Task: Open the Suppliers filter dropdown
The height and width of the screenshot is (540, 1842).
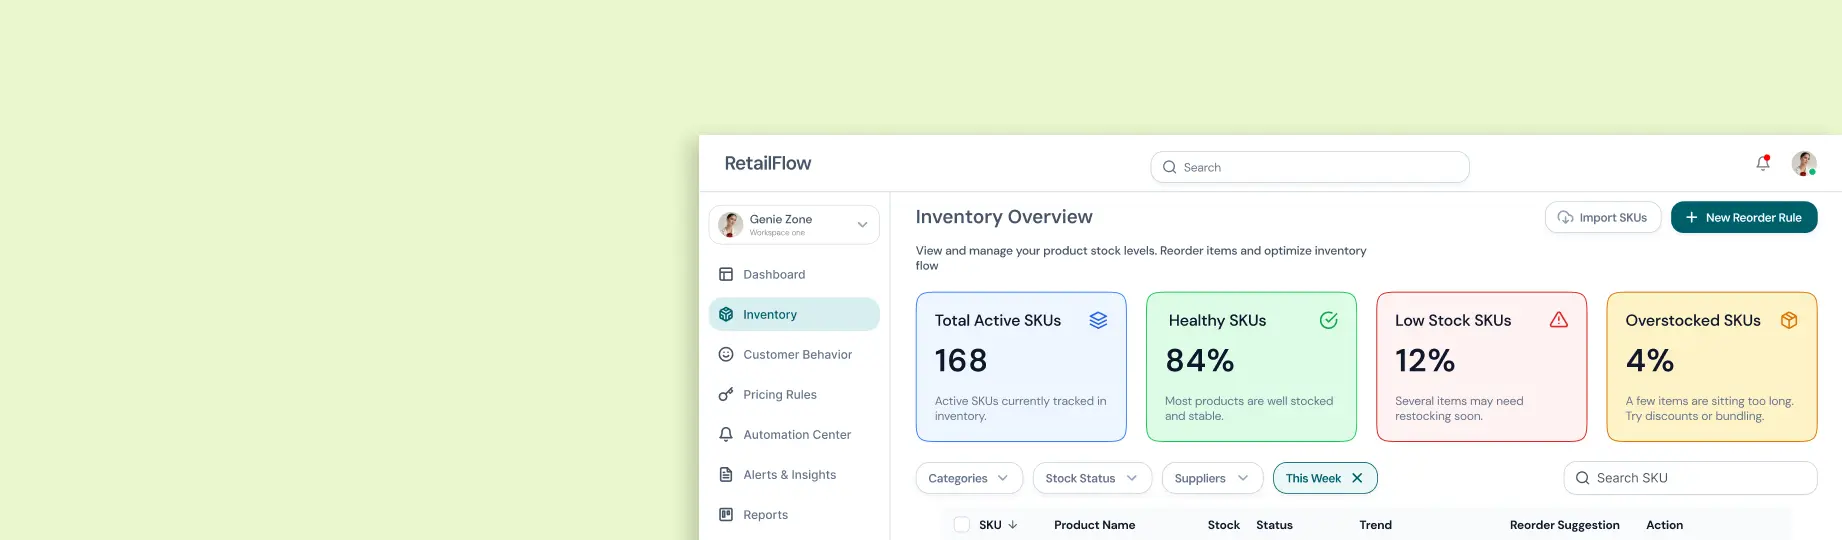Action: click(x=1212, y=478)
